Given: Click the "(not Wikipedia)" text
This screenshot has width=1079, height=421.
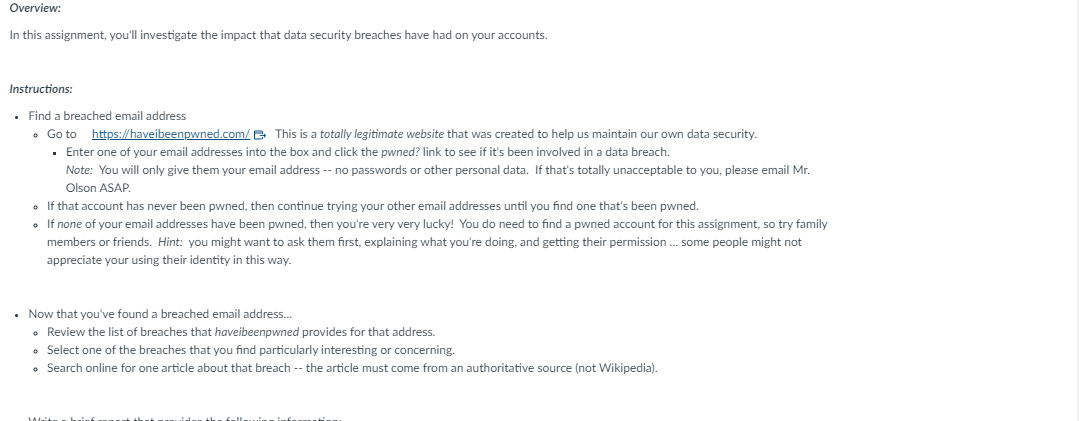Looking at the screenshot, I should [616, 368].
